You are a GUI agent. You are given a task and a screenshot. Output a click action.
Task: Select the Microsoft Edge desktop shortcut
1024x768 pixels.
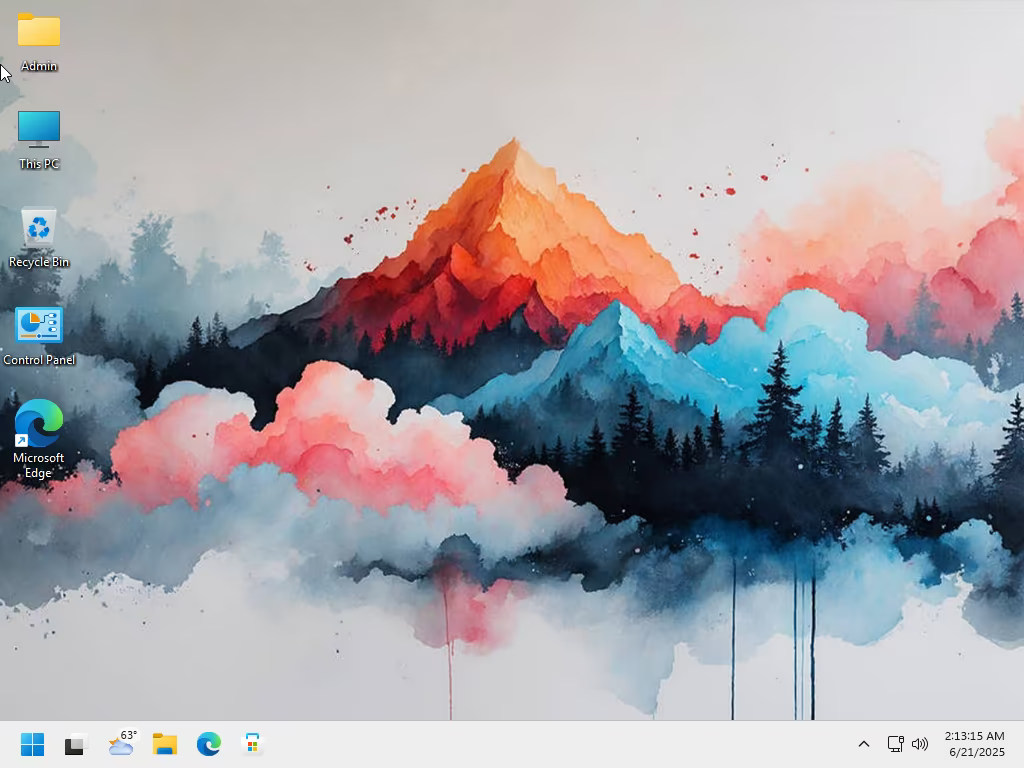(39, 439)
